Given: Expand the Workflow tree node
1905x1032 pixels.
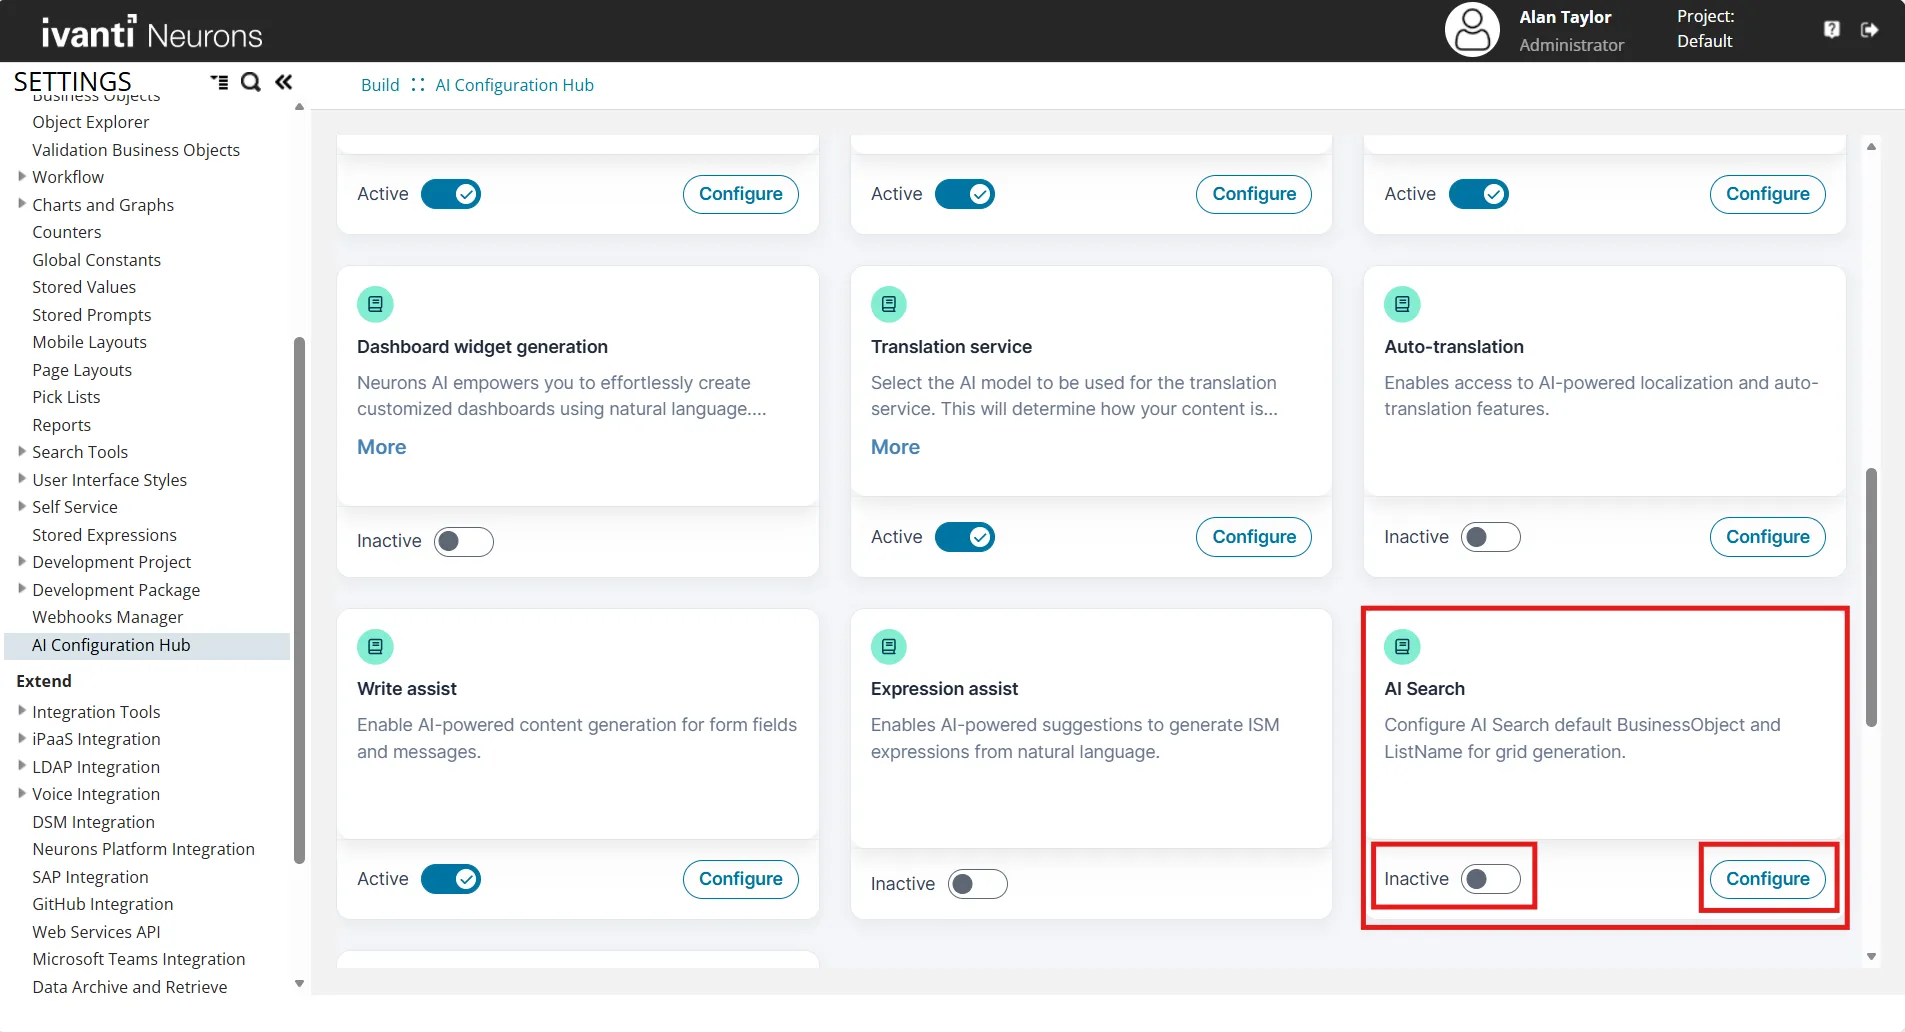Looking at the screenshot, I should tap(22, 176).
